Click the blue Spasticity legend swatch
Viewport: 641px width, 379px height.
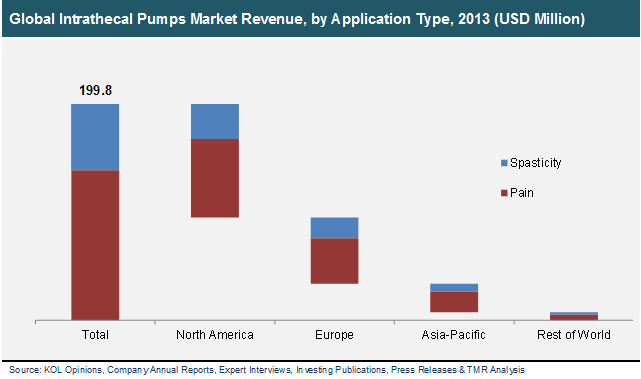click(x=504, y=163)
